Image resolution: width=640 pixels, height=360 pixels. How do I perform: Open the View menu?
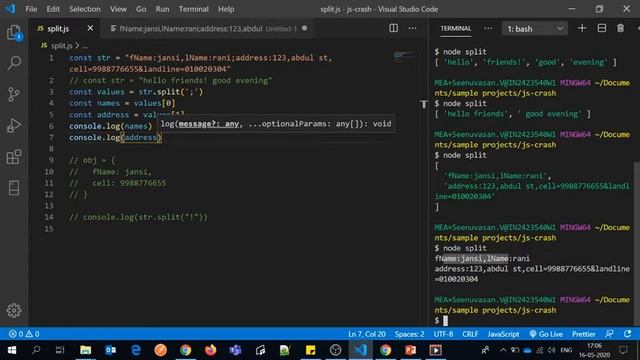(x=118, y=9)
